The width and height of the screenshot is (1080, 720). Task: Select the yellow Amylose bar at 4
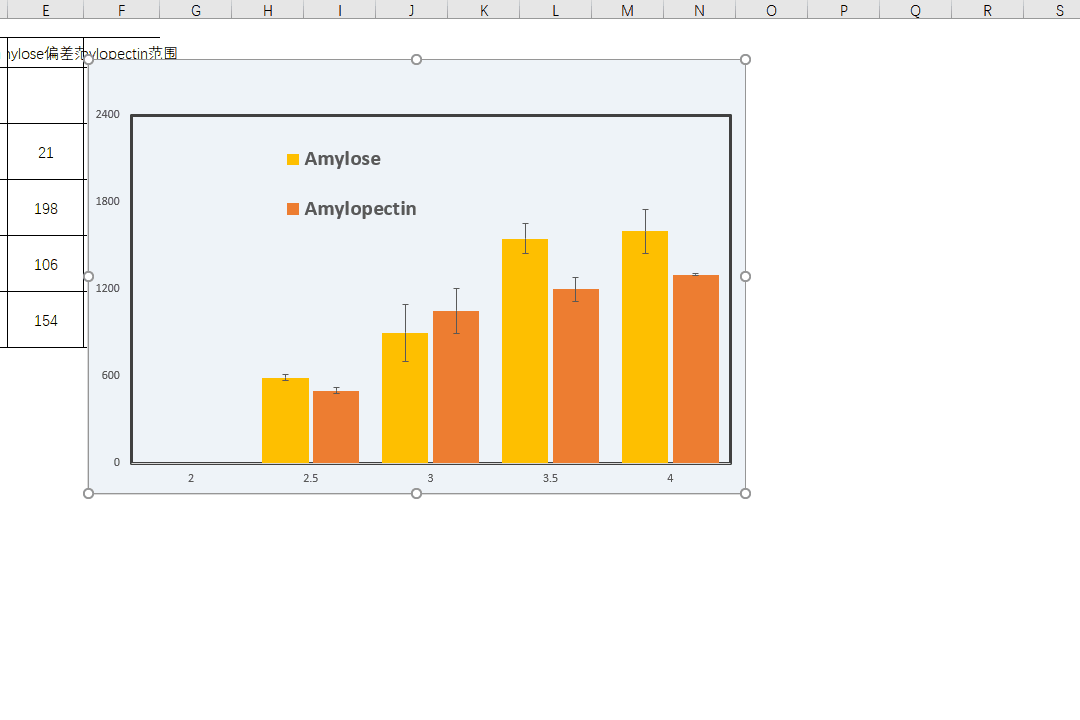coord(645,347)
